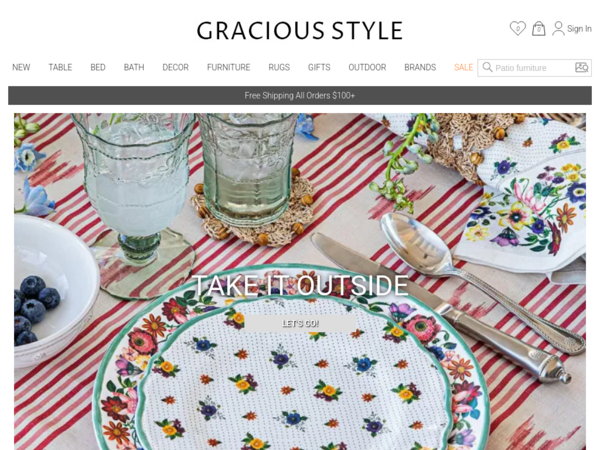This screenshot has width=600, height=450.
Task: Click the user account icon
Action: pyautogui.click(x=558, y=28)
